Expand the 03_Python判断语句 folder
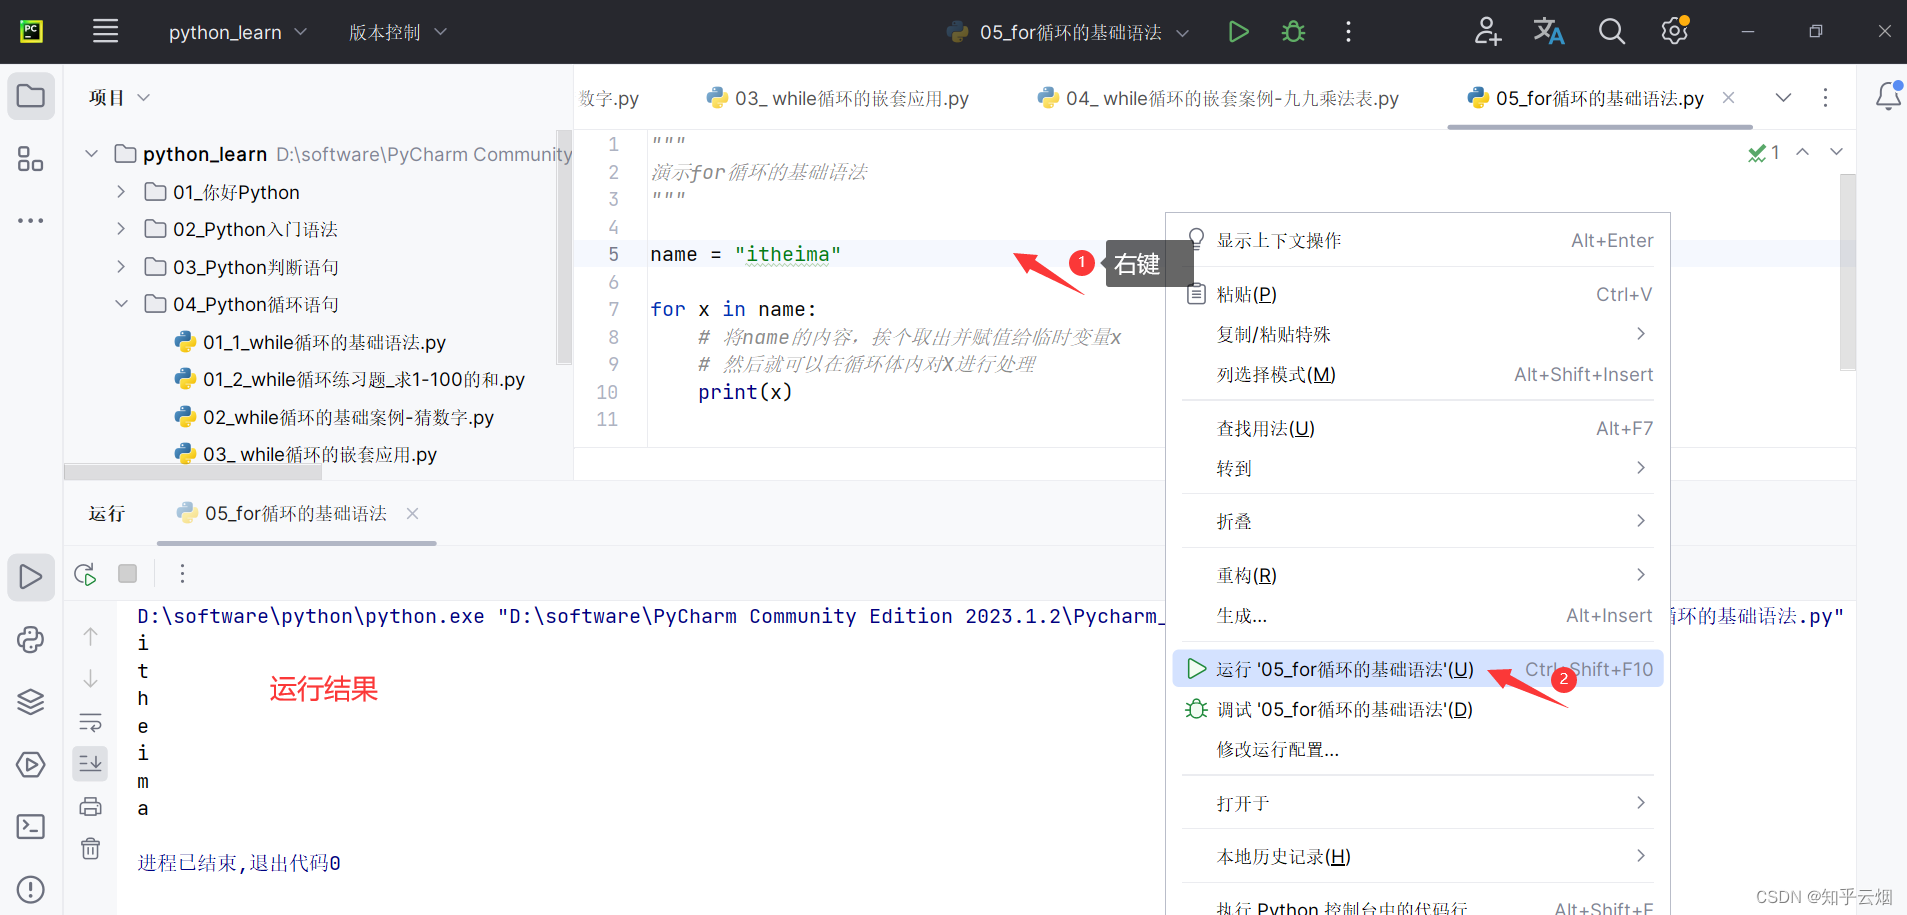The width and height of the screenshot is (1907, 915). point(121,267)
